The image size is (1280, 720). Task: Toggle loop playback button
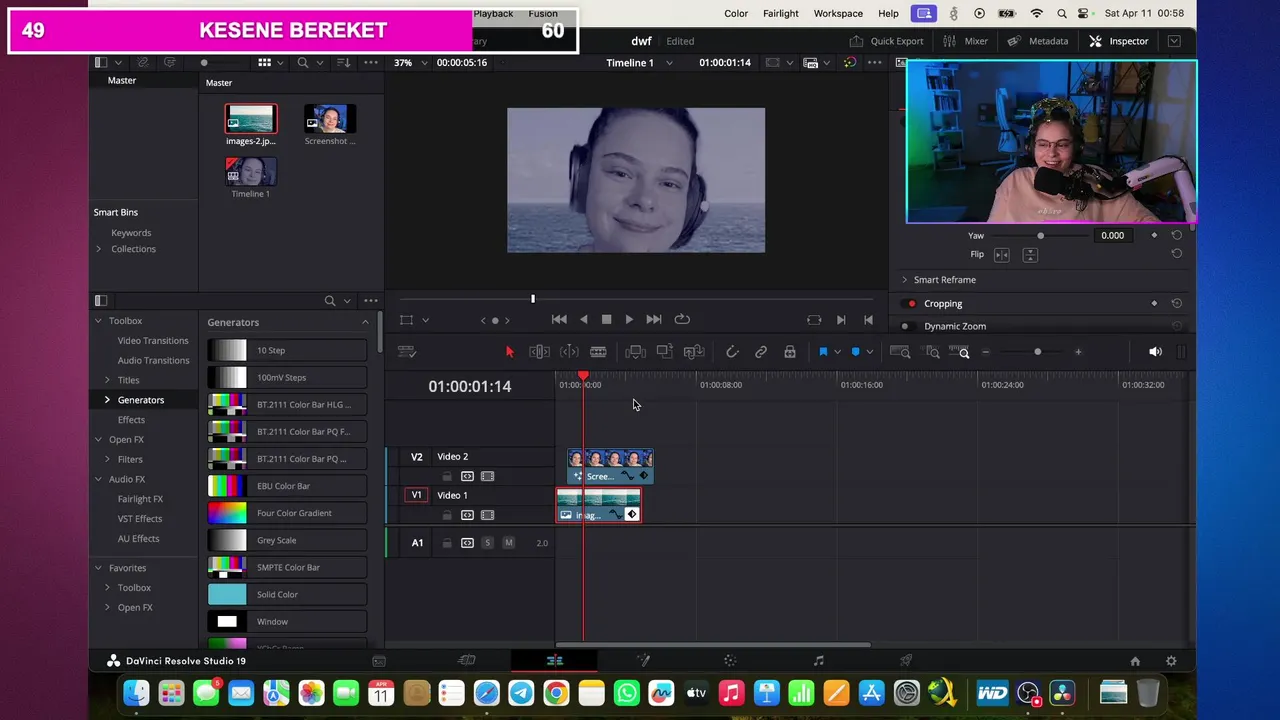(682, 319)
